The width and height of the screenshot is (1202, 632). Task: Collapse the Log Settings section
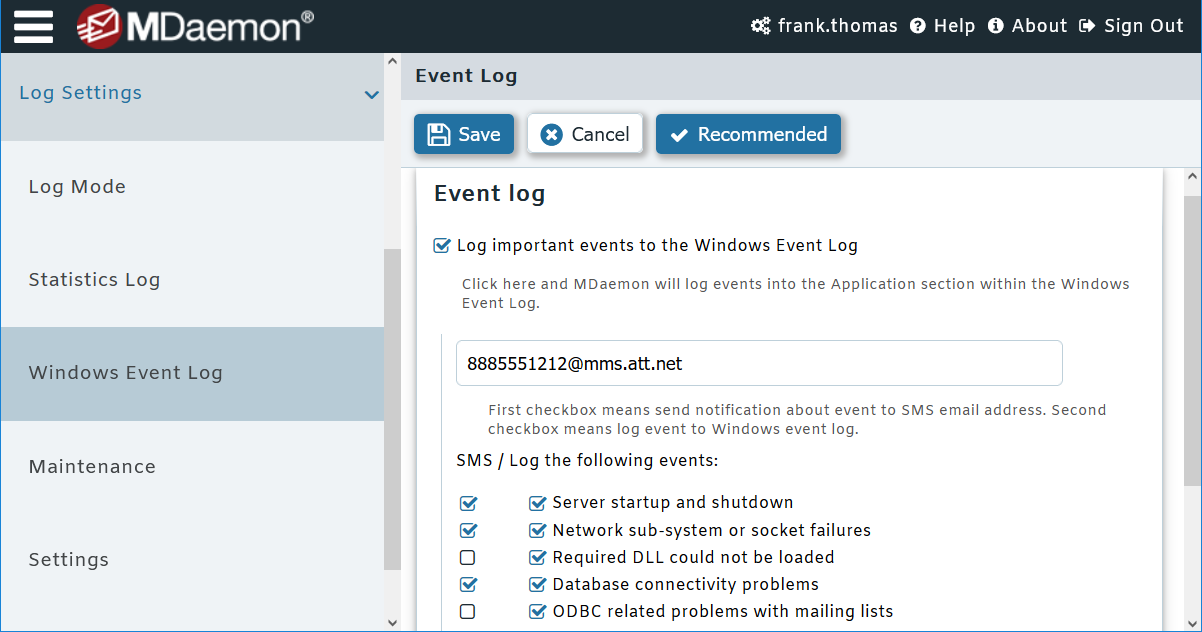coord(372,95)
